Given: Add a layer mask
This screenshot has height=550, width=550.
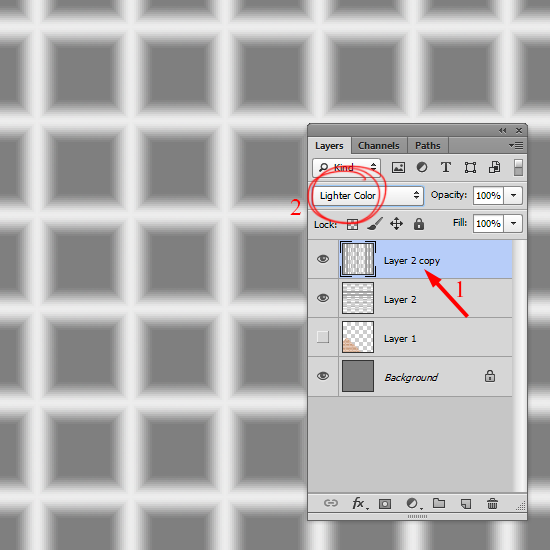Looking at the screenshot, I should click(x=385, y=504).
